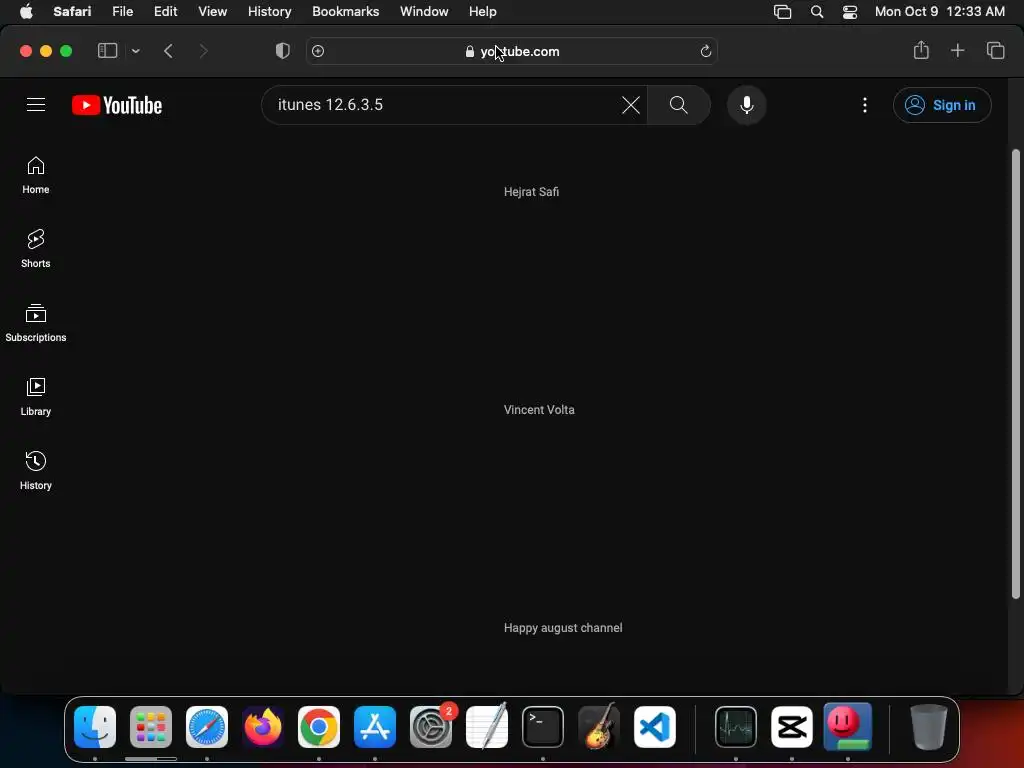Open the red smiley face app in Dock
1024x768 pixels.
[848, 727]
